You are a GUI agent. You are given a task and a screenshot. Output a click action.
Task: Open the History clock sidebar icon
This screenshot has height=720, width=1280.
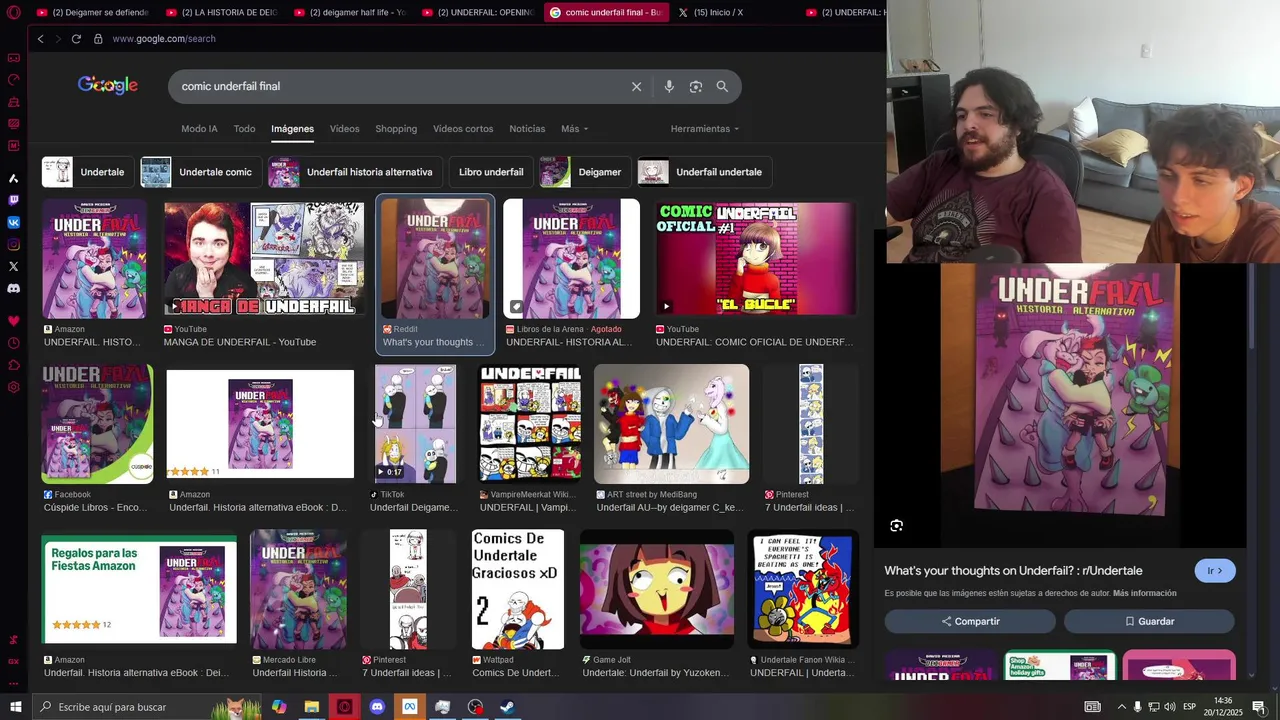13,343
